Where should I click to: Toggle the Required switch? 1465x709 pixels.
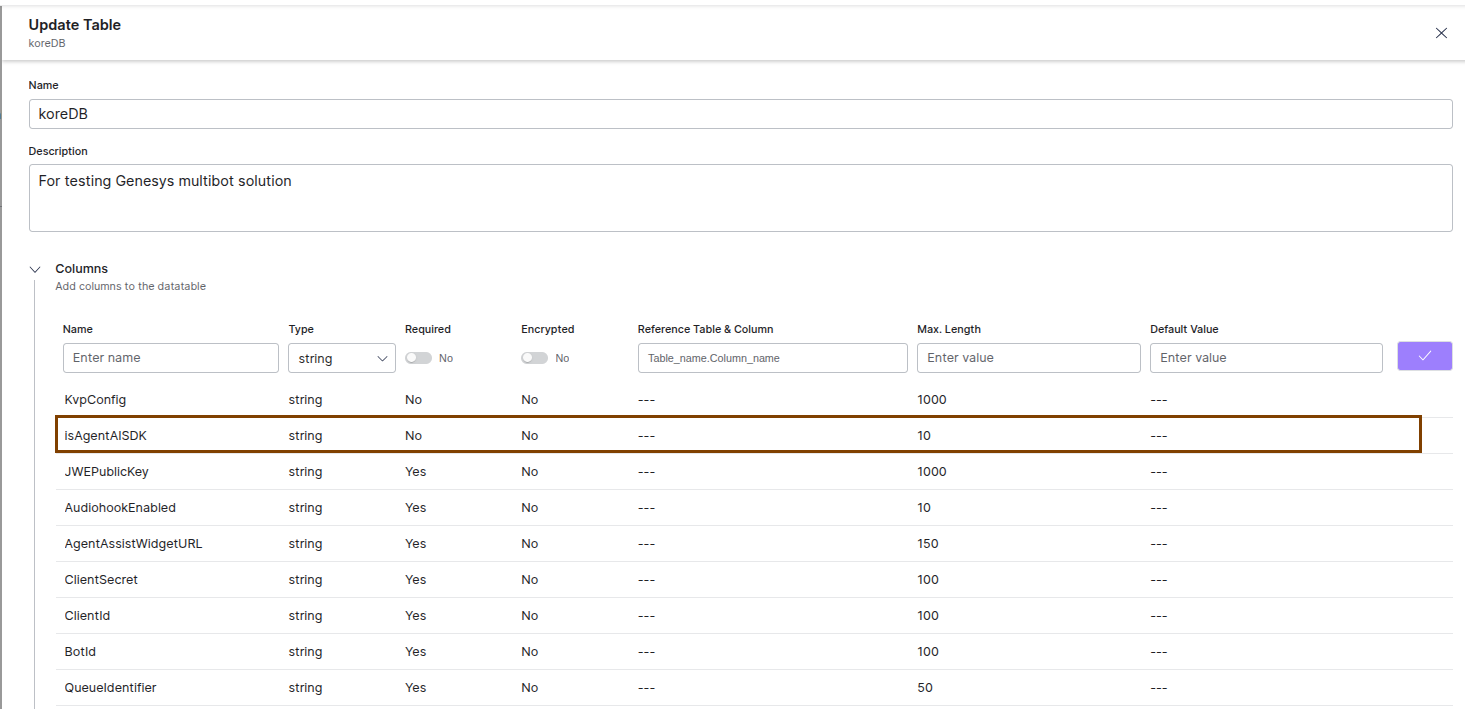pyautogui.click(x=418, y=358)
